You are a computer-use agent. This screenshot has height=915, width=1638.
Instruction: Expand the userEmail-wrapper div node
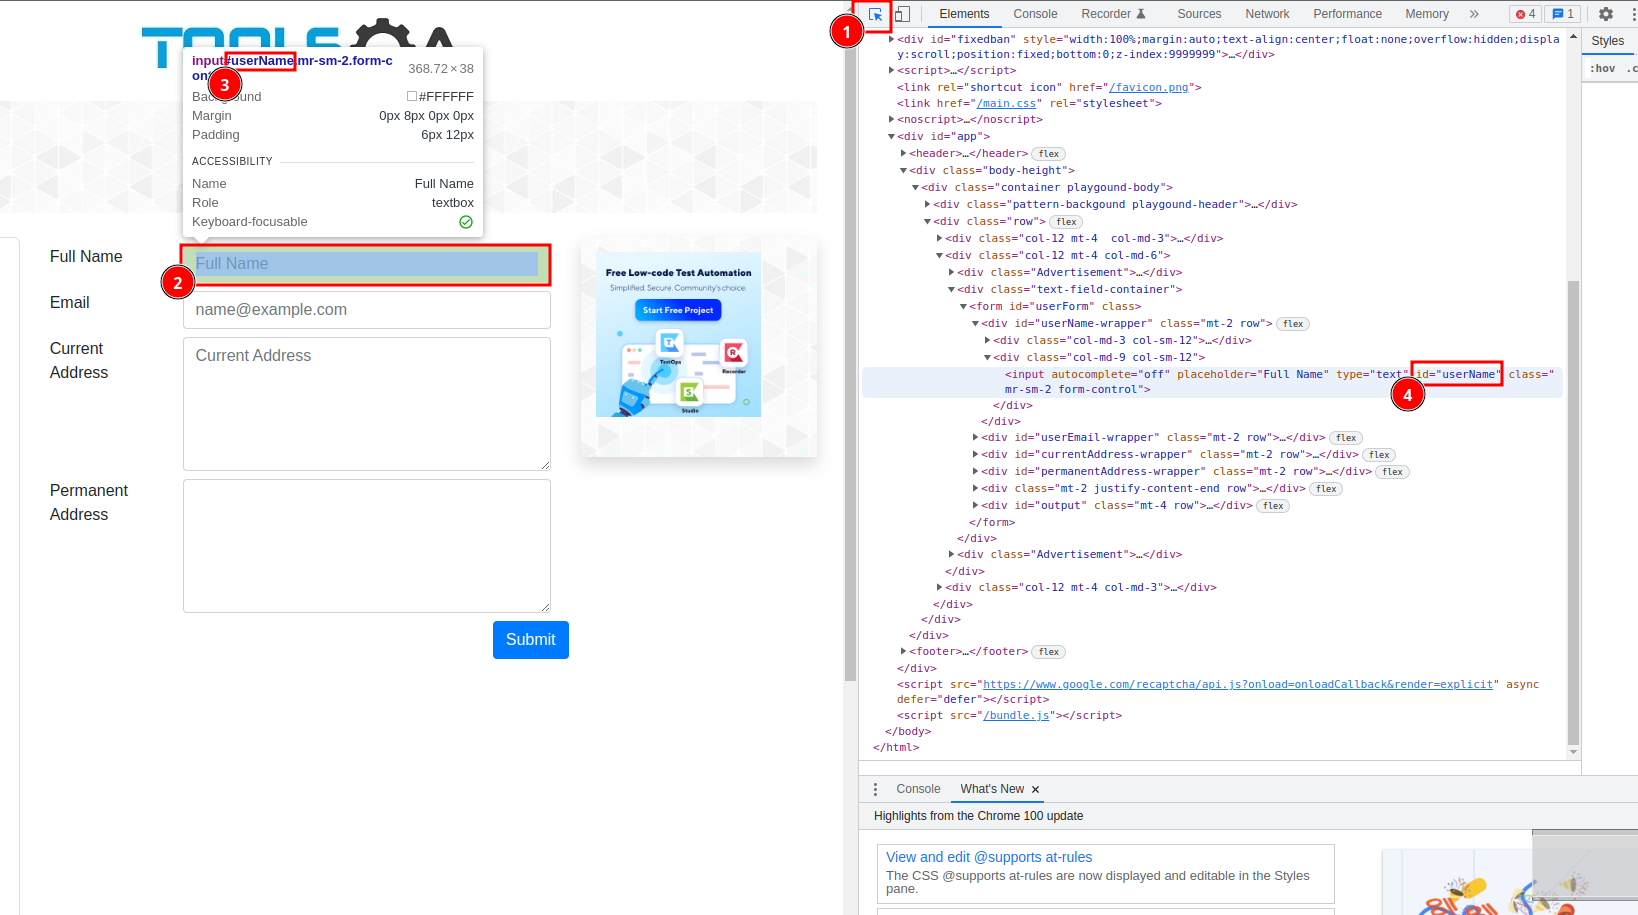click(975, 437)
